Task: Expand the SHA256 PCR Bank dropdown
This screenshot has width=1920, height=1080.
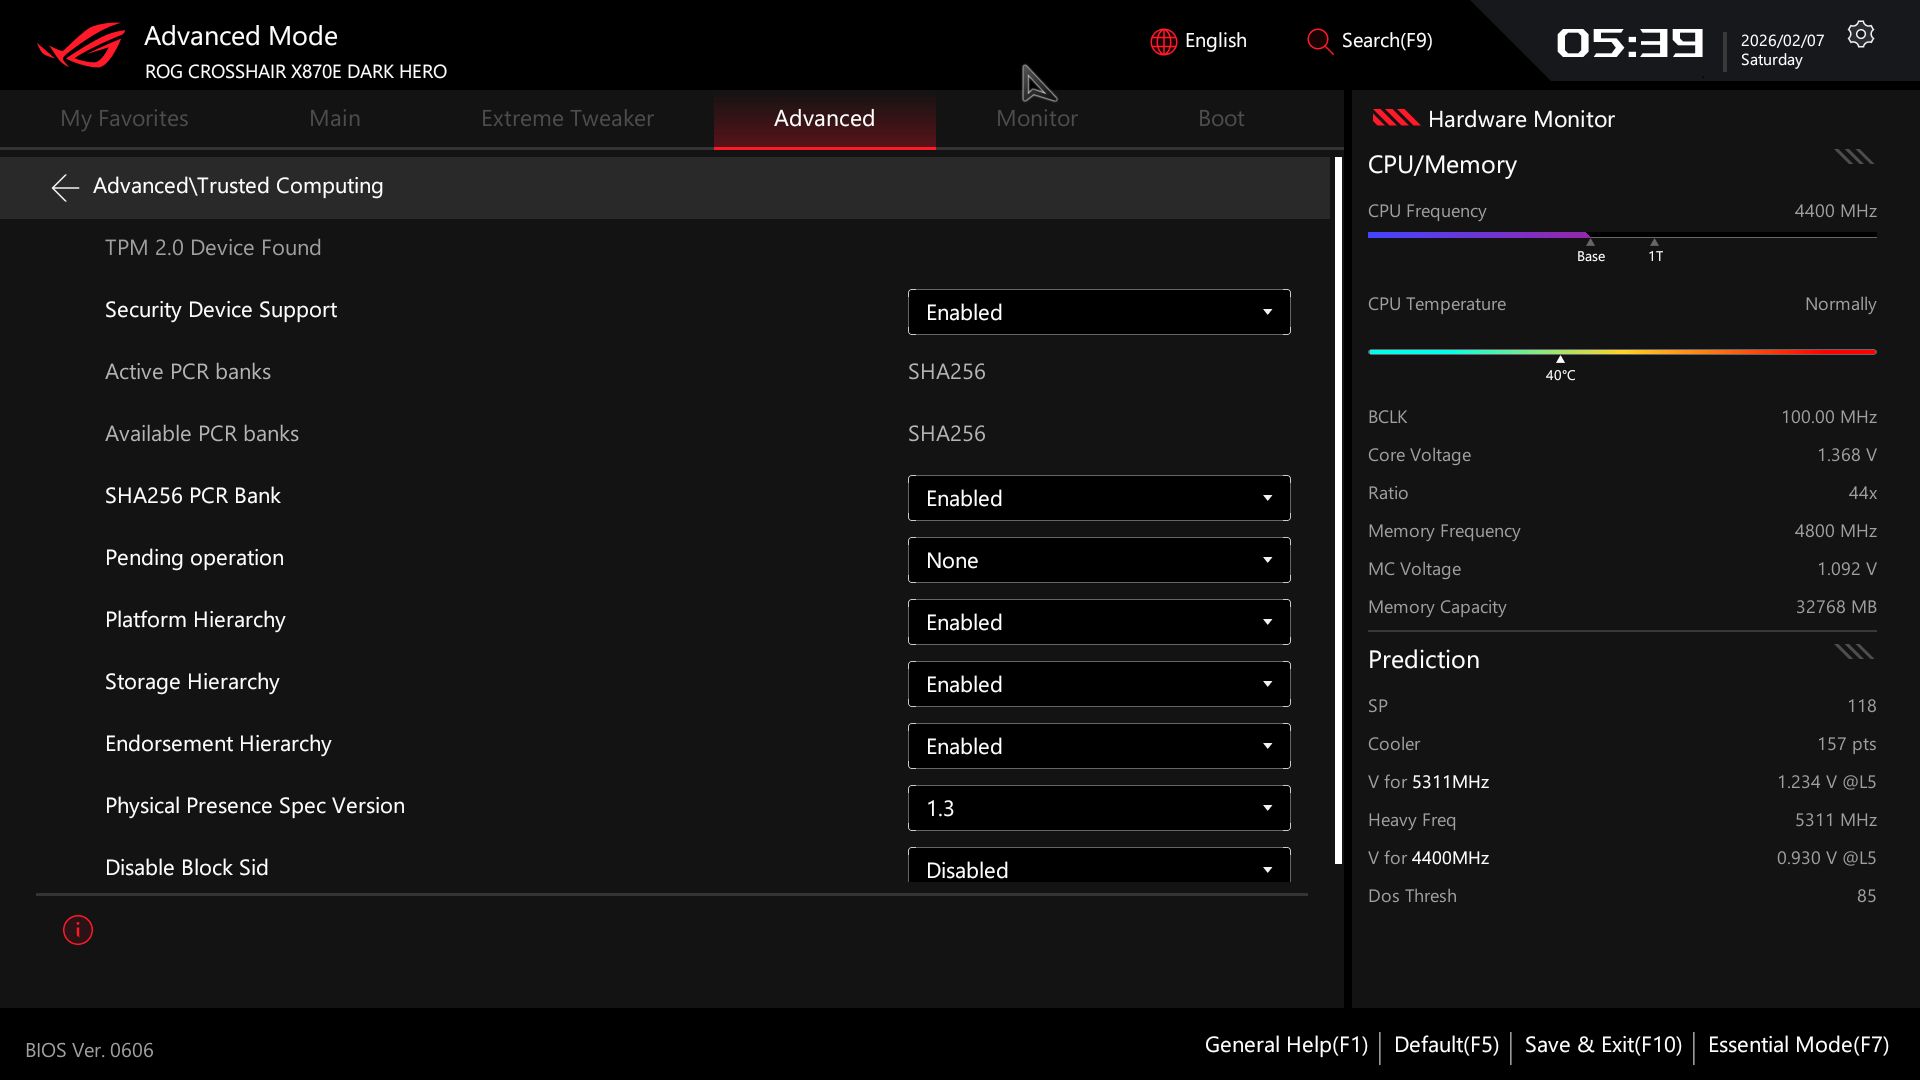Action: pos(1098,498)
